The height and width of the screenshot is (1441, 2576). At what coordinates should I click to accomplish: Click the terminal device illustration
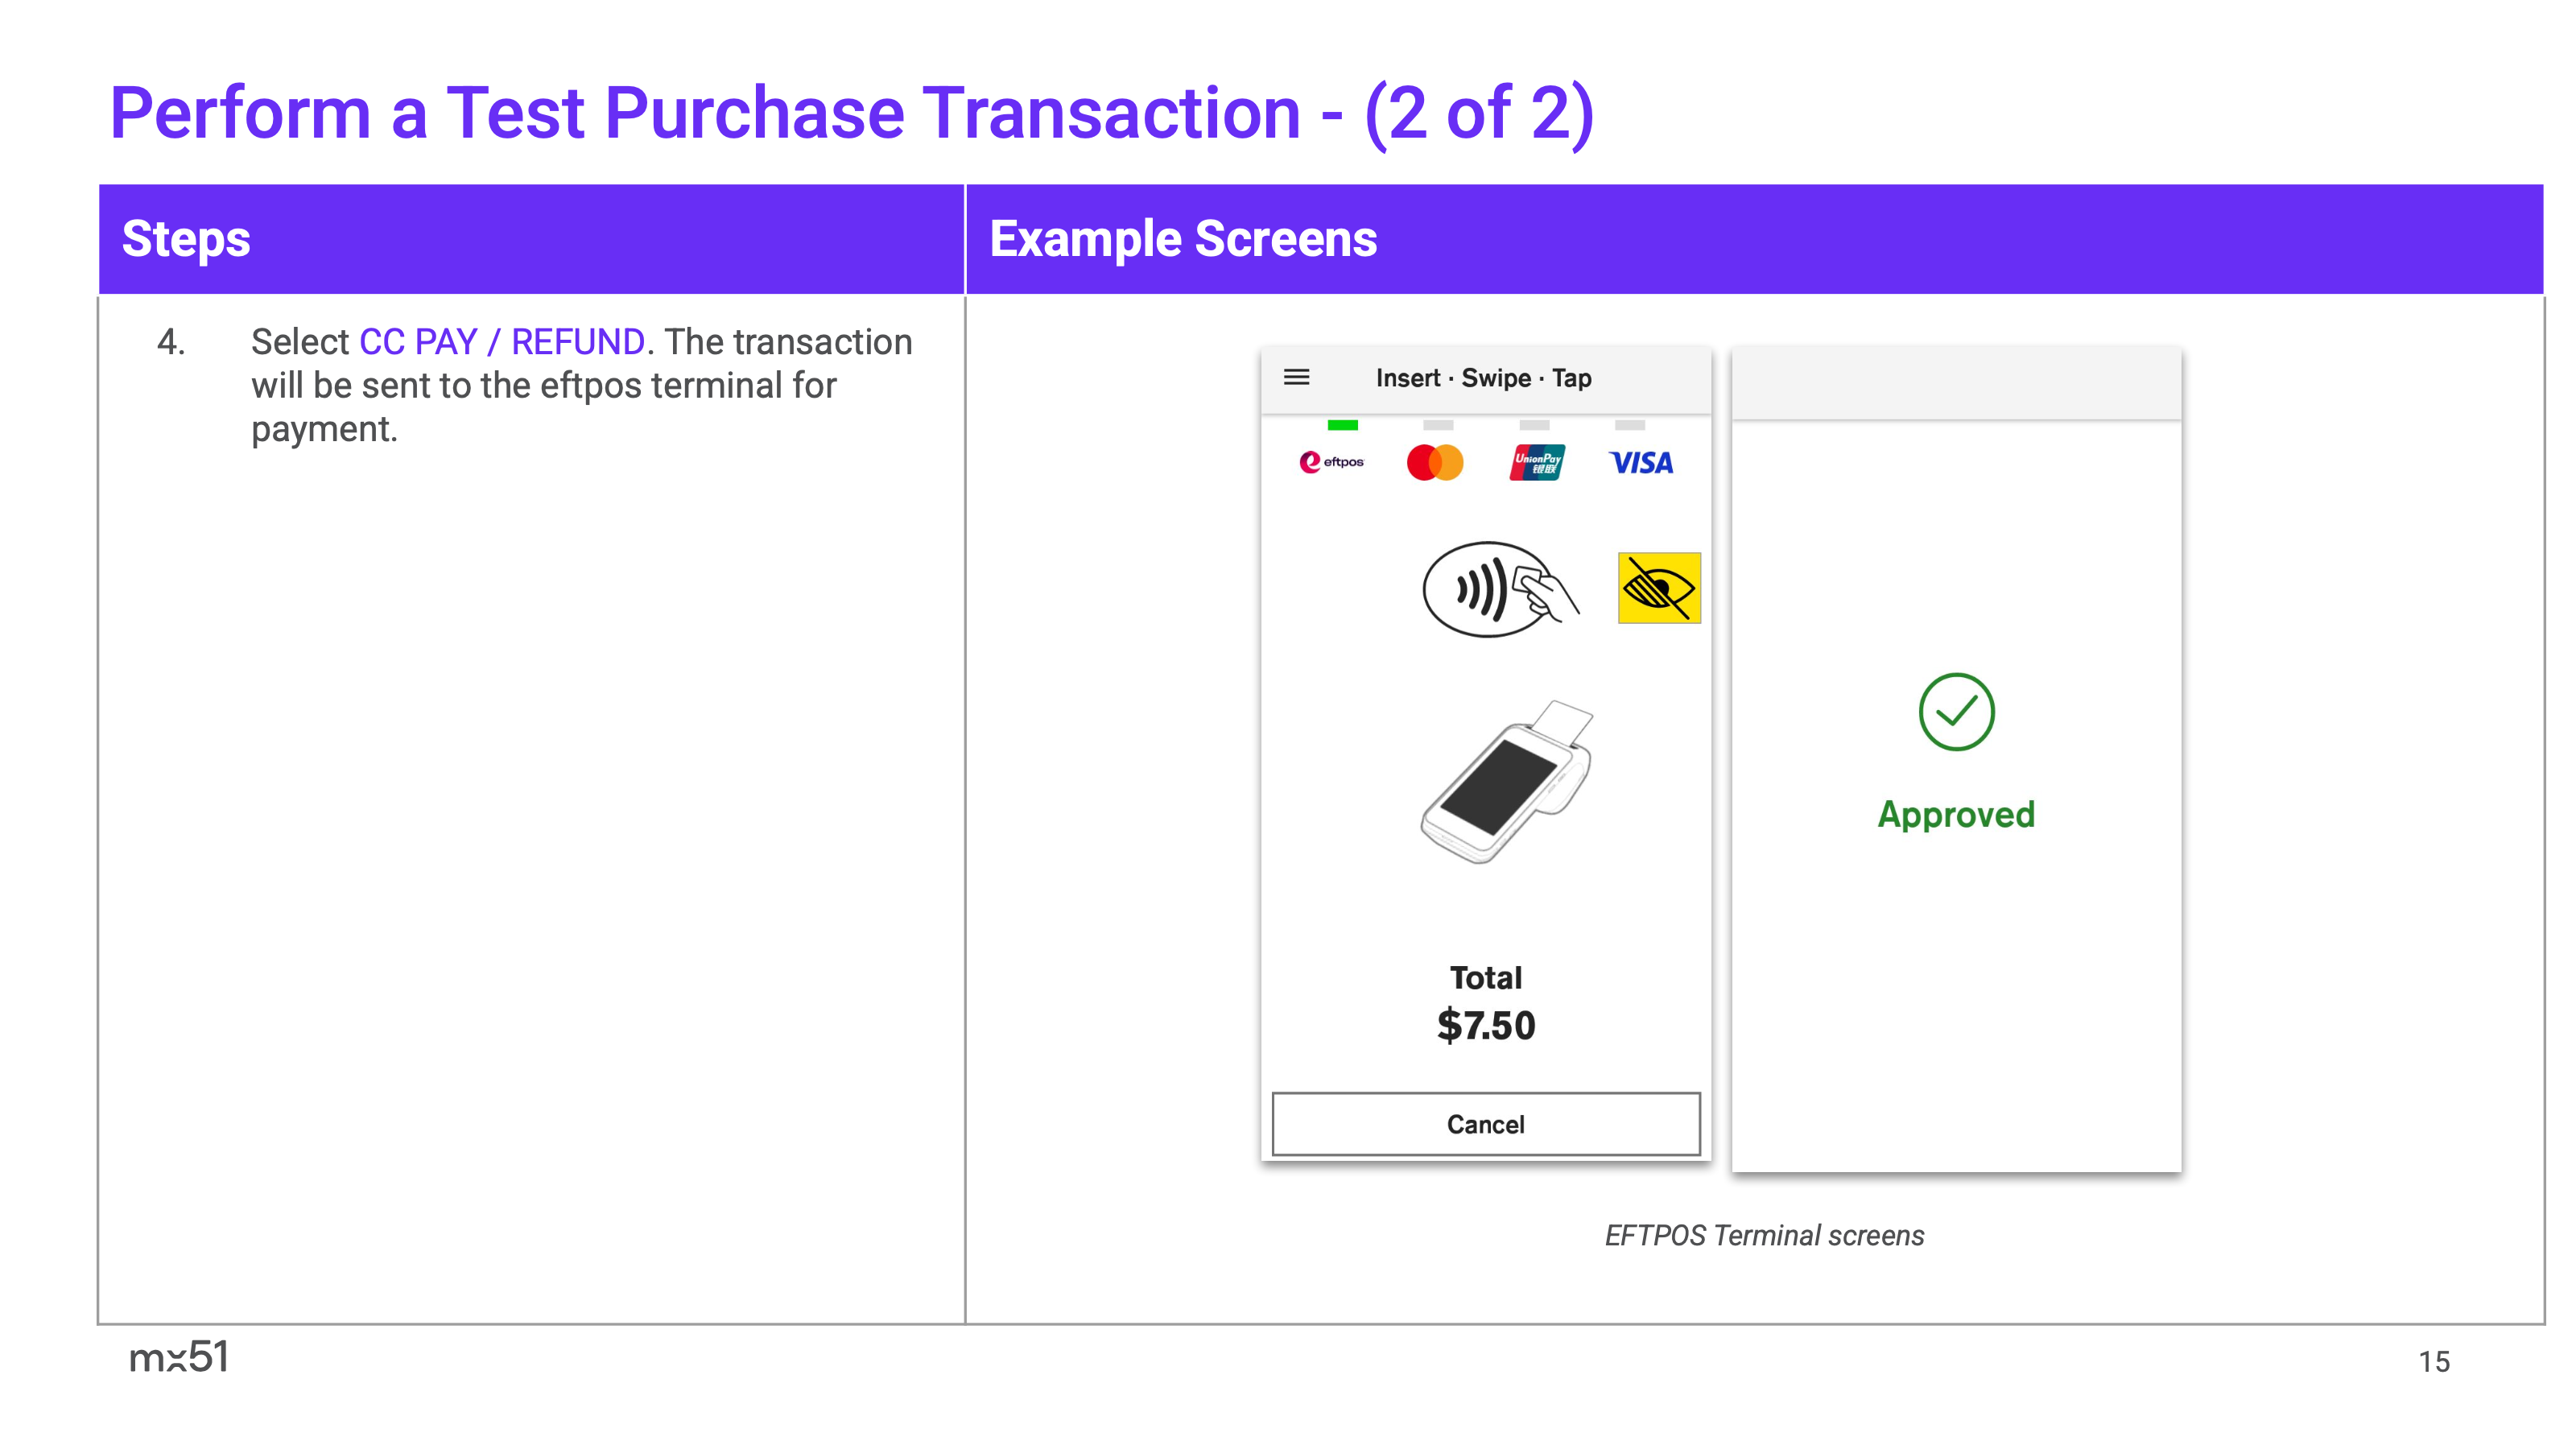pos(1506,782)
